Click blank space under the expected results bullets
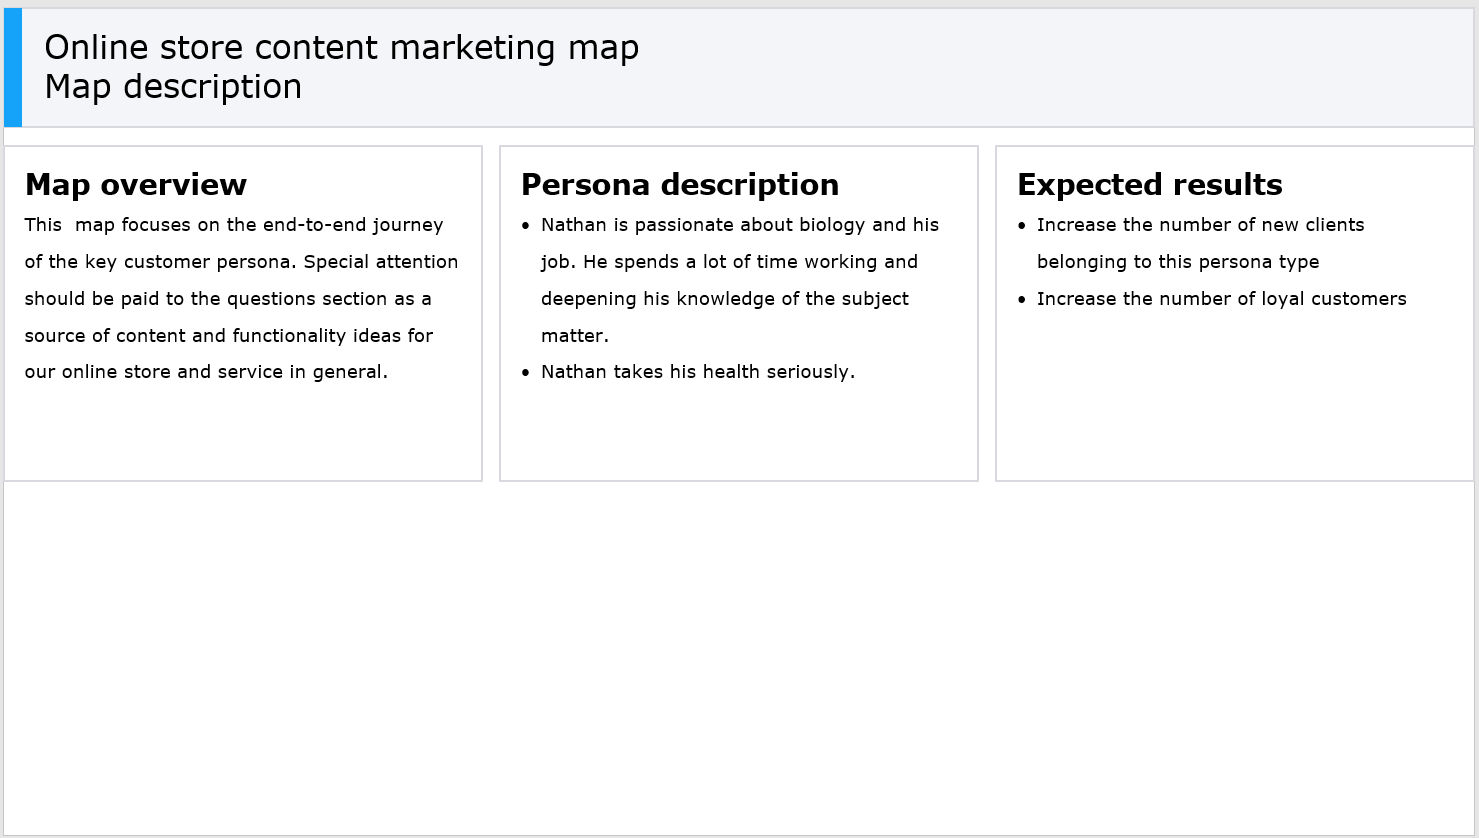This screenshot has width=1479, height=838. [x=1234, y=400]
